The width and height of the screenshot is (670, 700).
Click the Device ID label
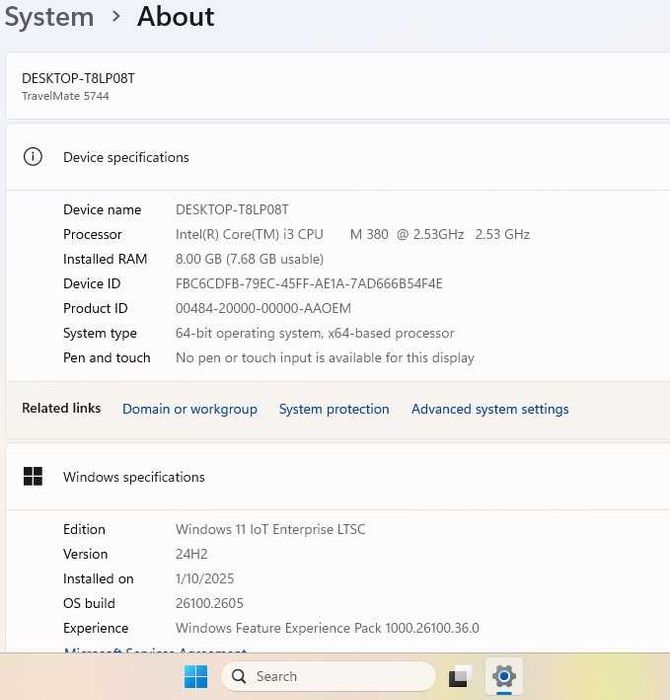coord(92,283)
